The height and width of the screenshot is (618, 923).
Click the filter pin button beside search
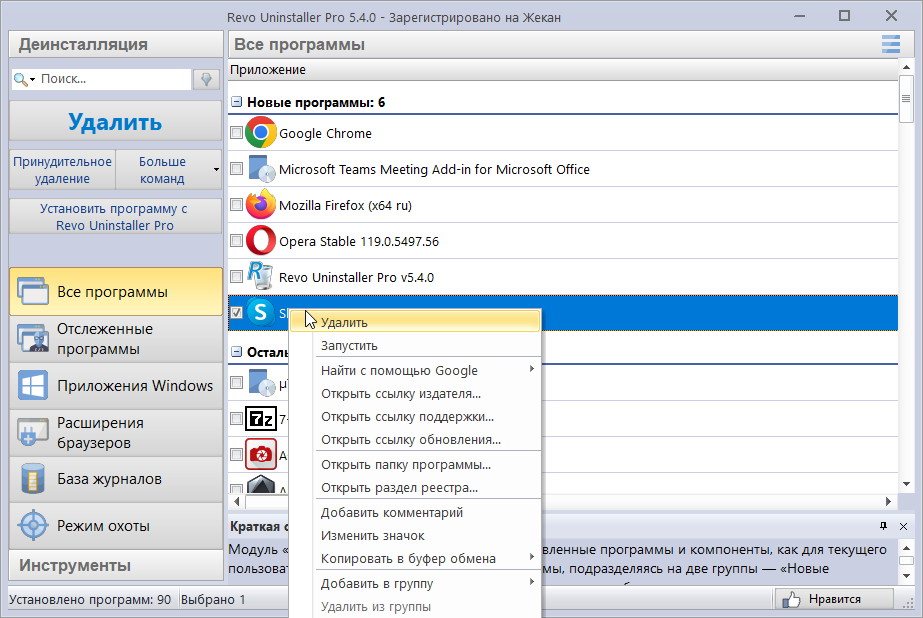(x=206, y=79)
